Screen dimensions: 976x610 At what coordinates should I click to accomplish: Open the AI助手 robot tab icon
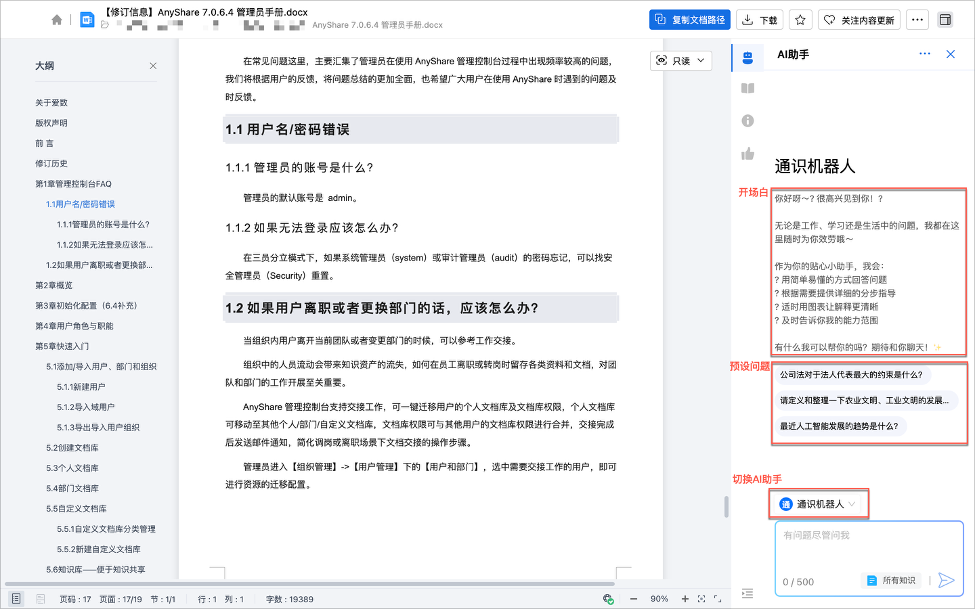pyautogui.click(x=748, y=58)
